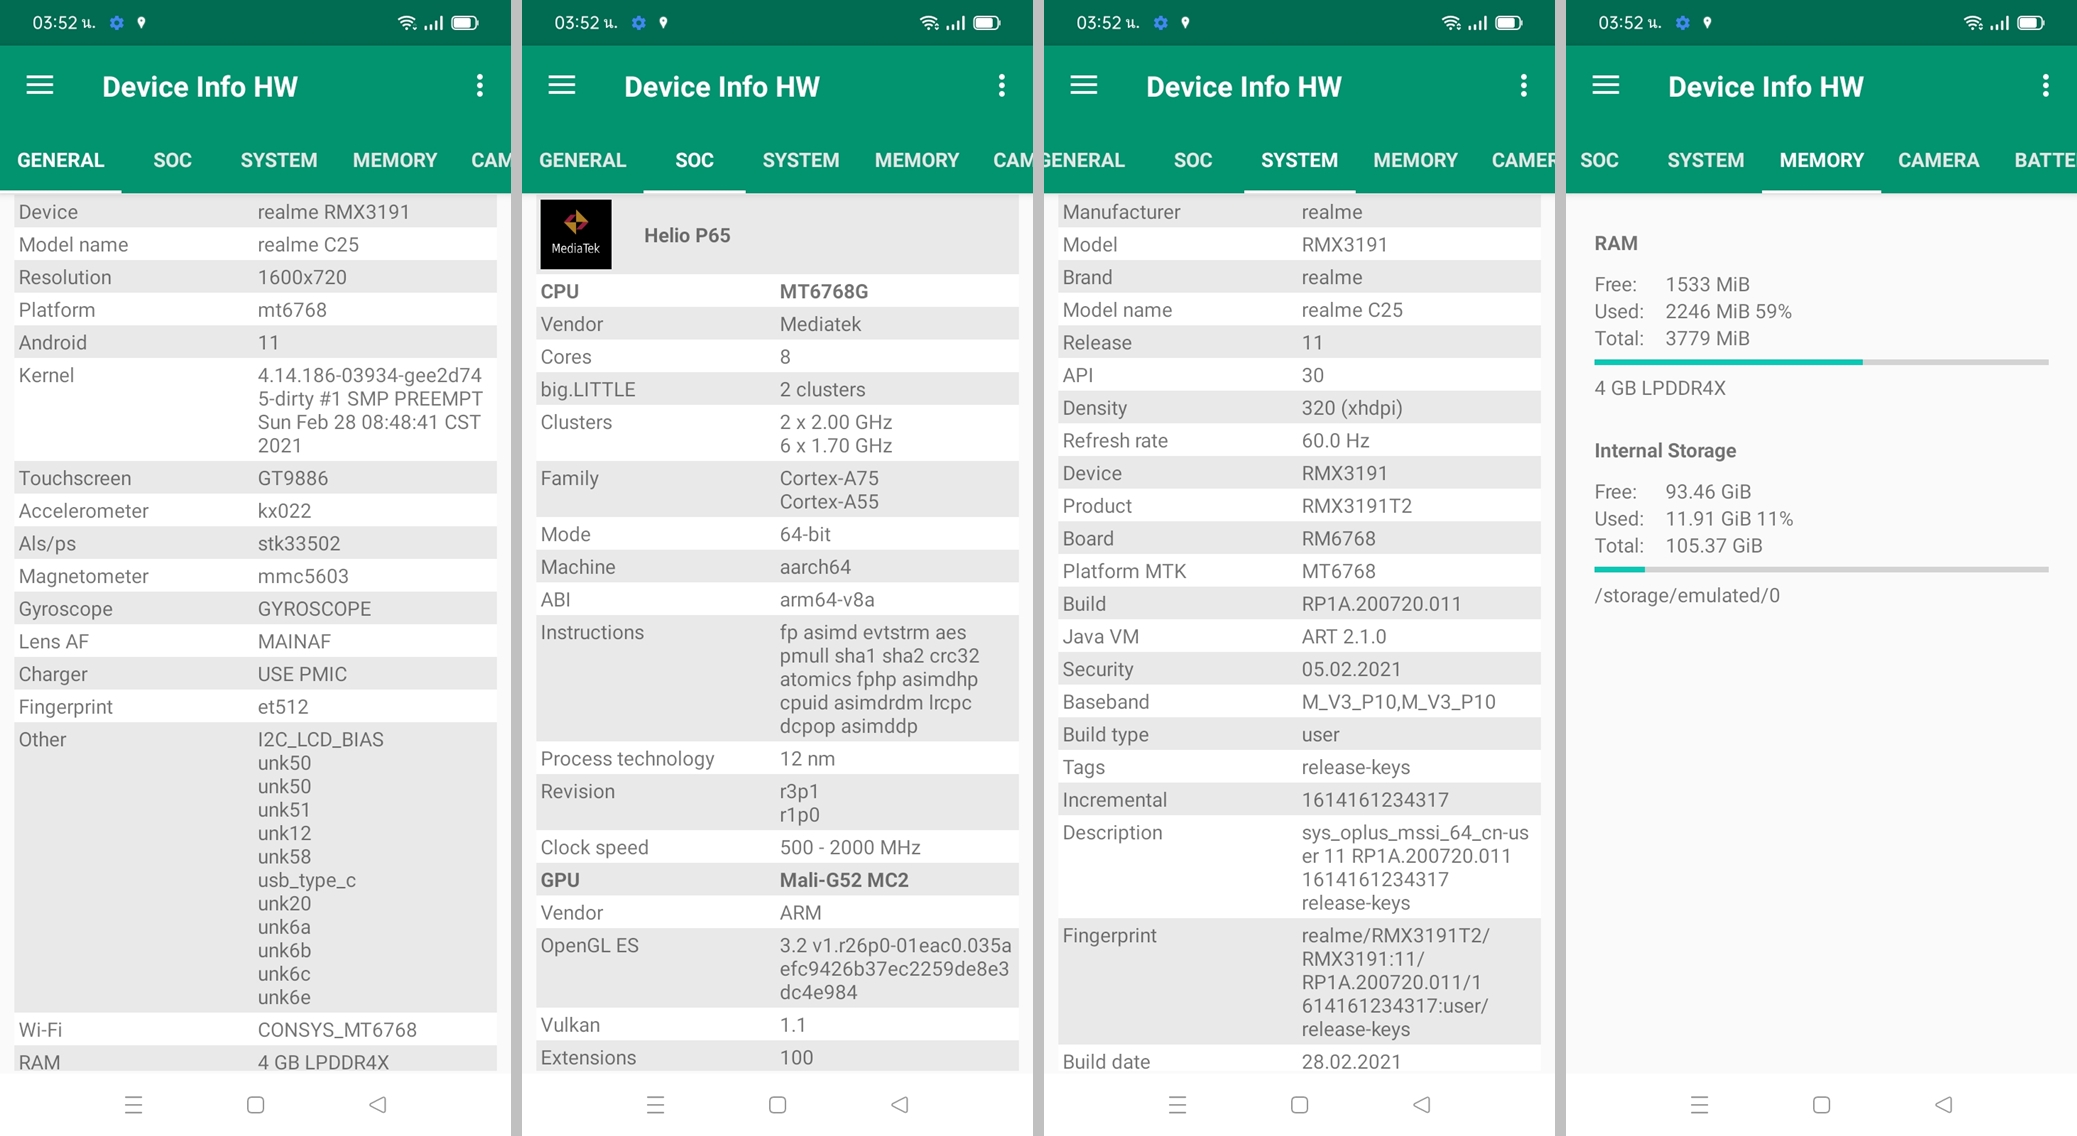Tap back navigation icon in MEMORY screen
The image size is (2077, 1136).
(x=1944, y=1104)
